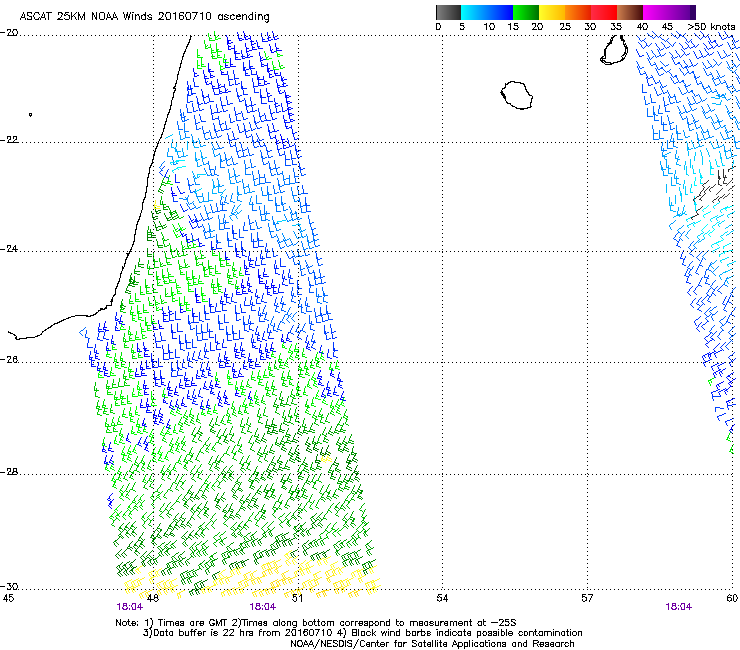Viewport: 740px width, 650px height.
Task: Click the cyan-blue 5-15 knots color segment
Action: (487, 12)
